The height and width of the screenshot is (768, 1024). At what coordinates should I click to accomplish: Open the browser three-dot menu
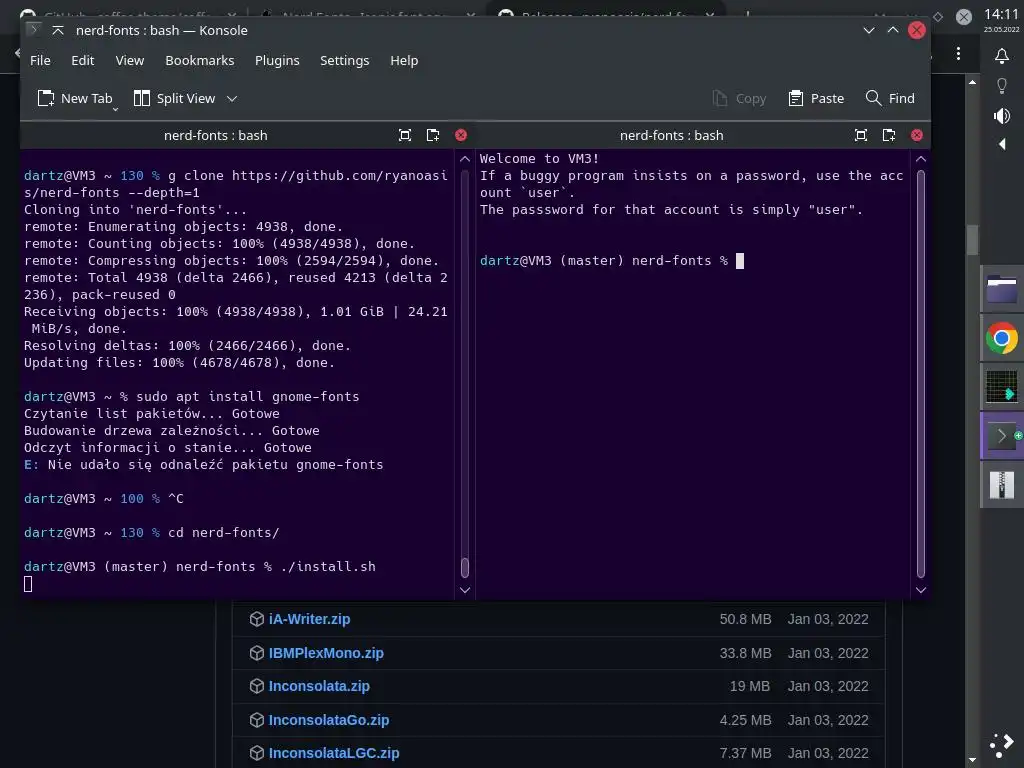point(958,54)
